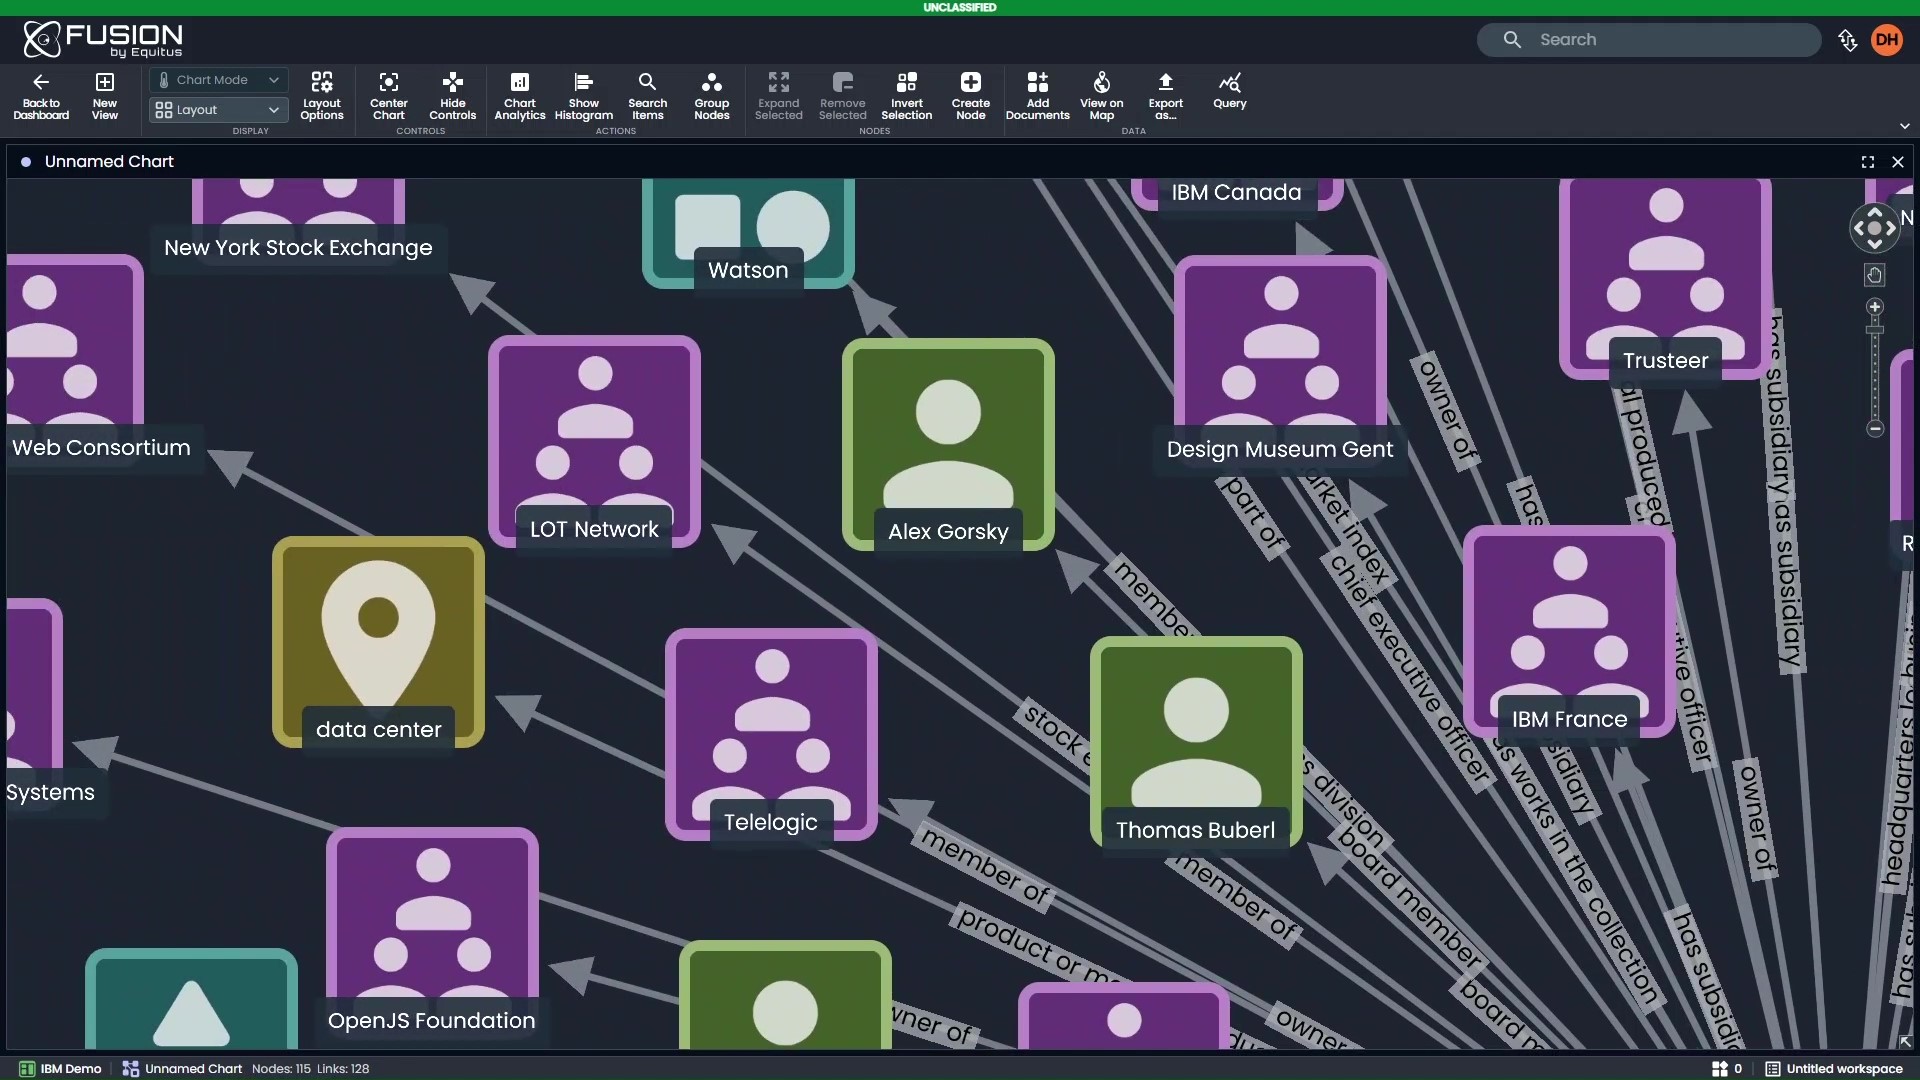The height and width of the screenshot is (1080, 1920).
Task: Select the Thomas Buberl node
Action: [x=1196, y=742]
